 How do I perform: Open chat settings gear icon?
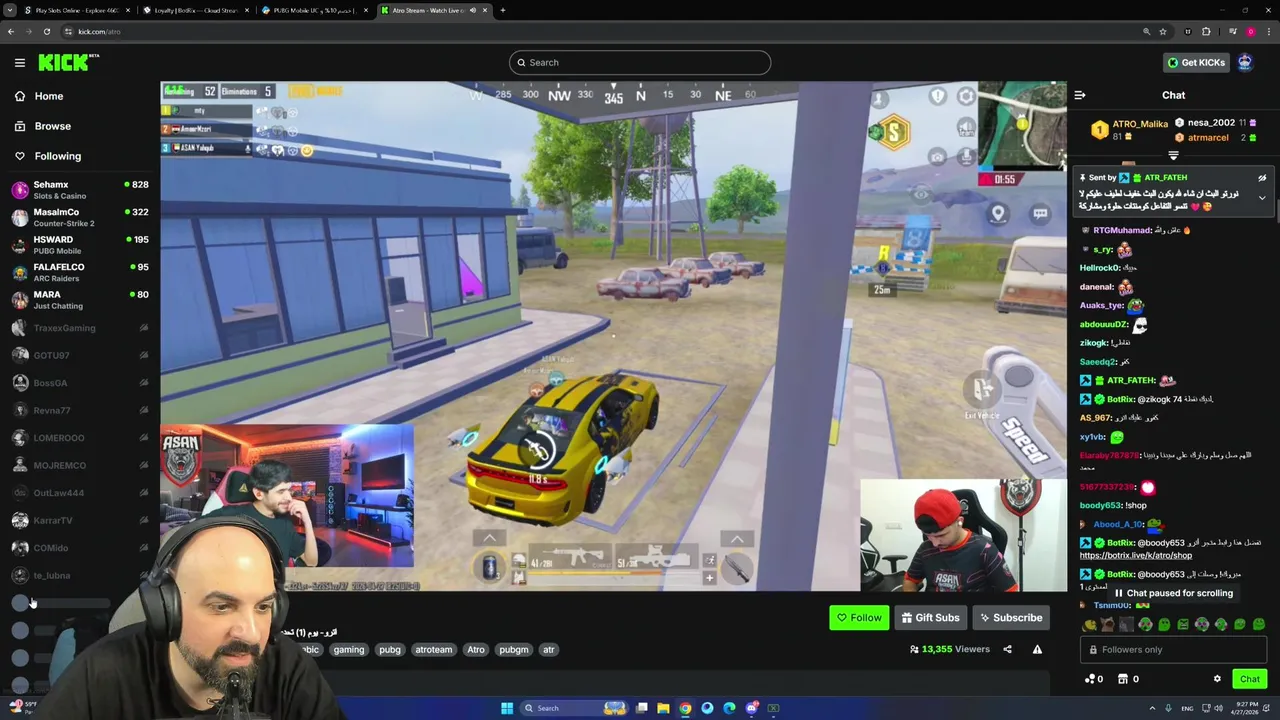pyautogui.click(x=1217, y=679)
